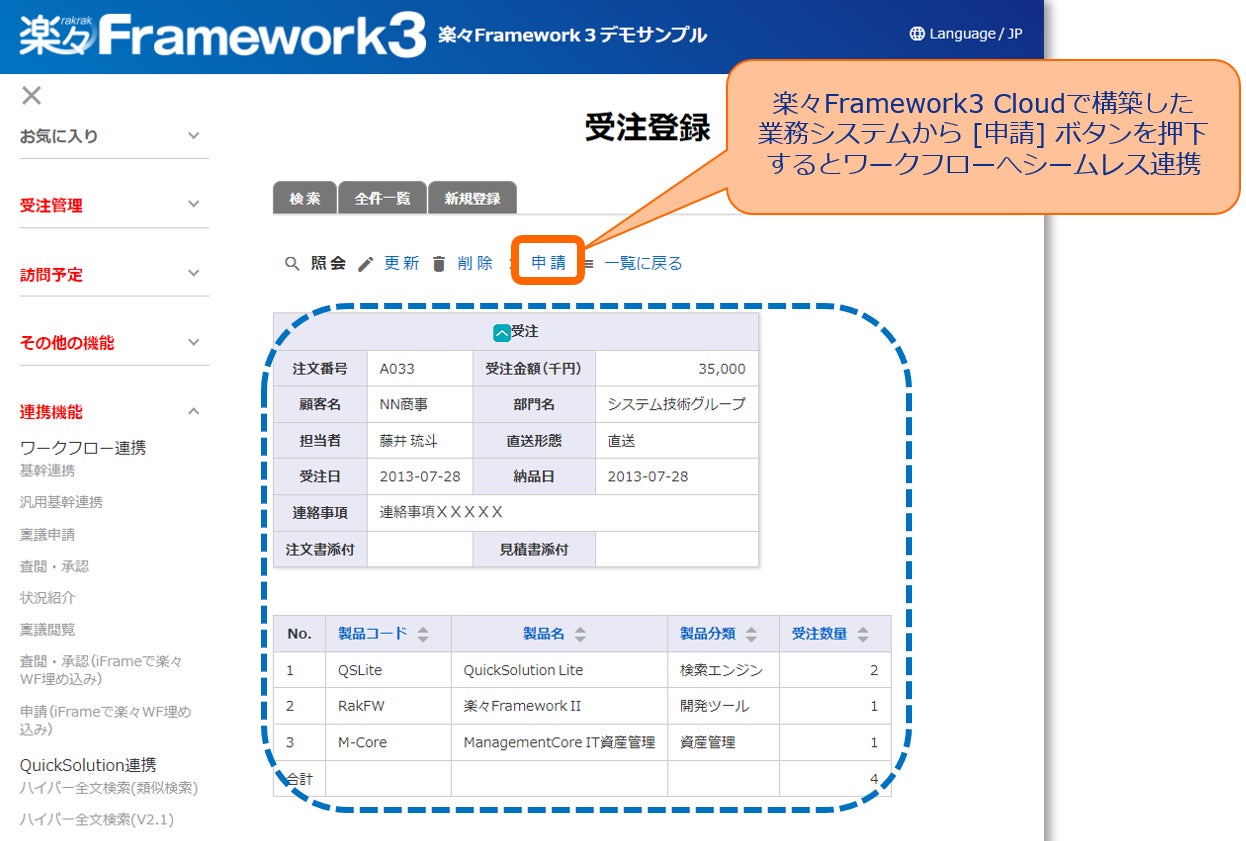Image resolution: width=1246 pixels, height=841 pixels.
Task: Click the 申請 link
Action: tap(548, 263)
